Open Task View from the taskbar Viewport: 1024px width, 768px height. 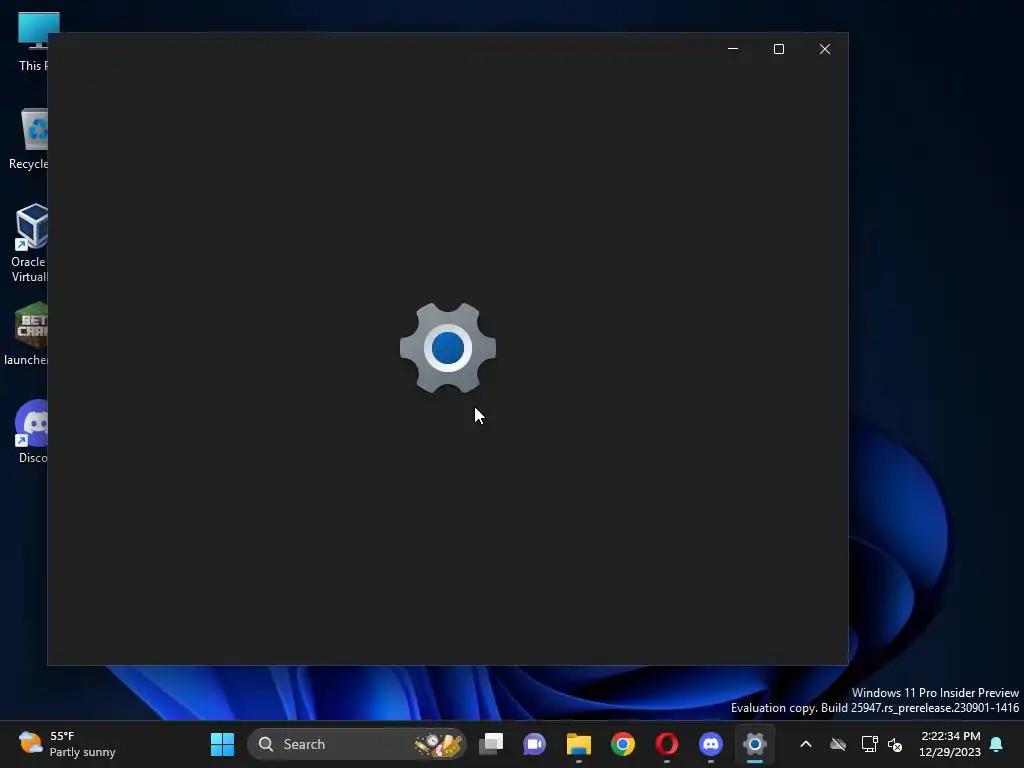pyautogui.click(x=491, y=744)
